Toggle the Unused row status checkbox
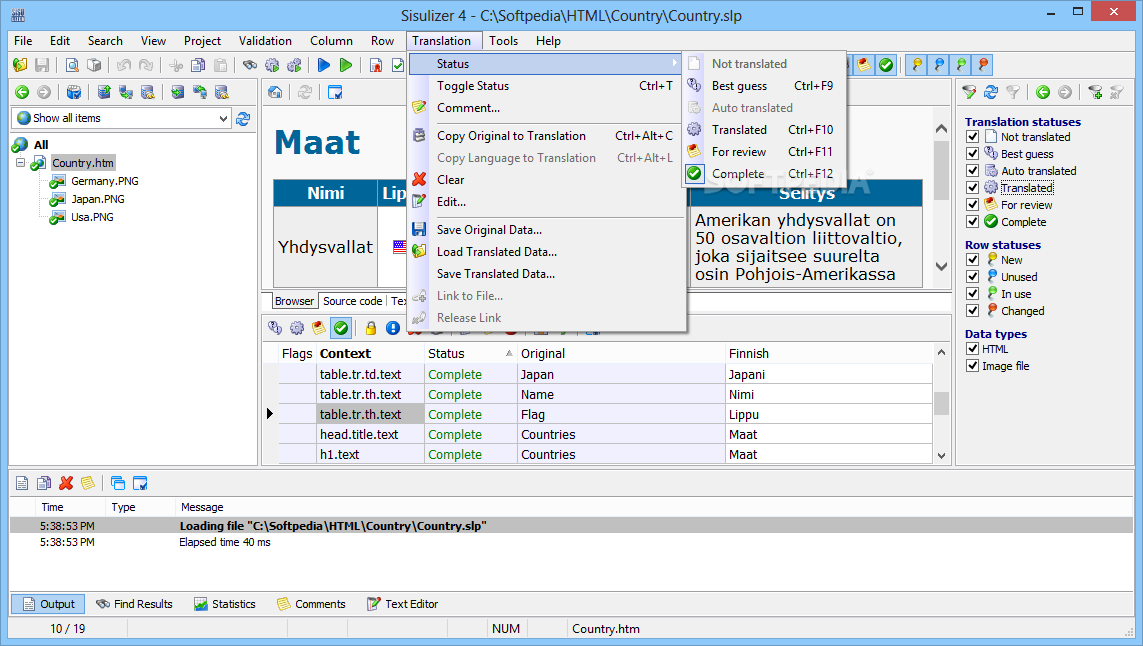Viewport: 1143px width, 646px height. pyautogui.click(x=972, y=277)
